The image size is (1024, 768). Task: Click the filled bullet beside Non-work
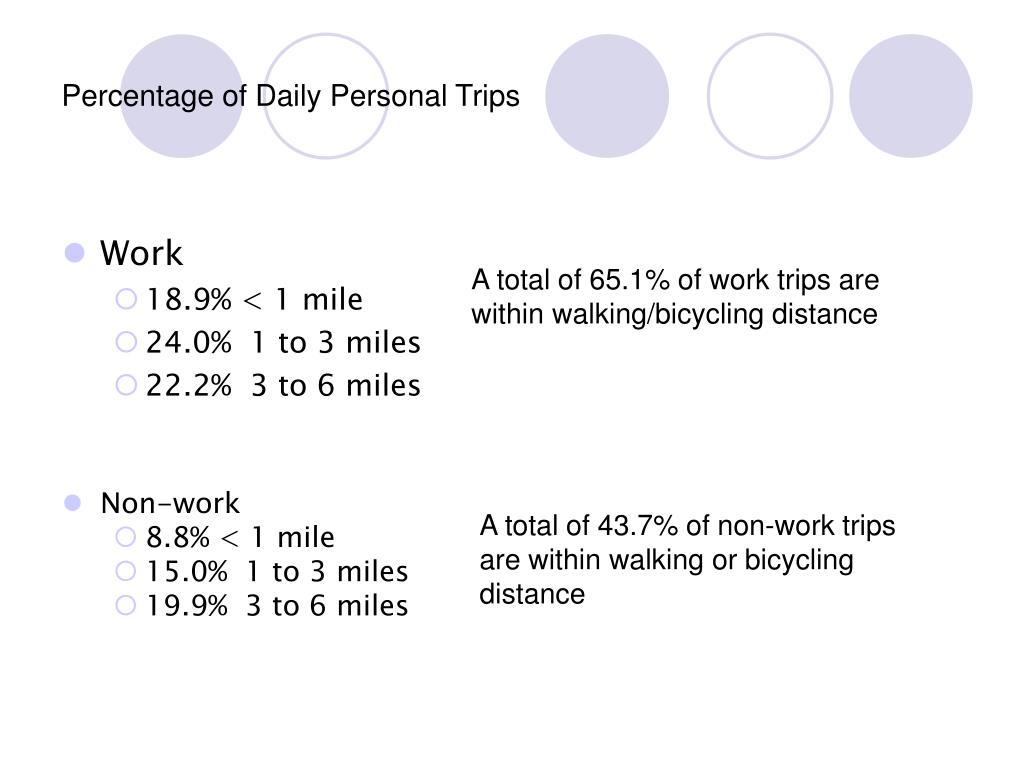72,503
